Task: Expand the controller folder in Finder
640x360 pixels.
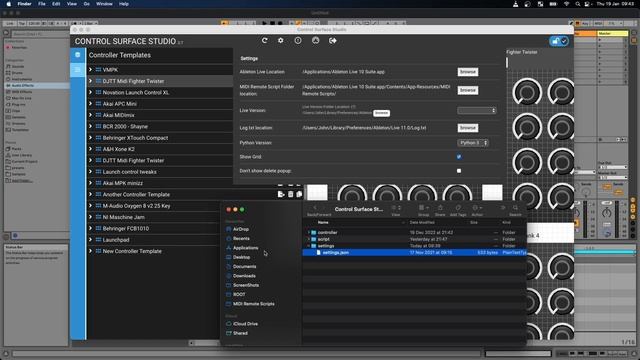Action: point(309,232)
